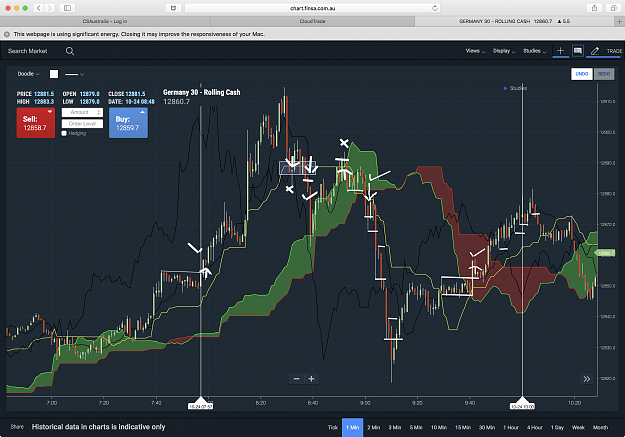625x437 pixels.
Task: Click the Search Market field
Action: tap(28, 51)
